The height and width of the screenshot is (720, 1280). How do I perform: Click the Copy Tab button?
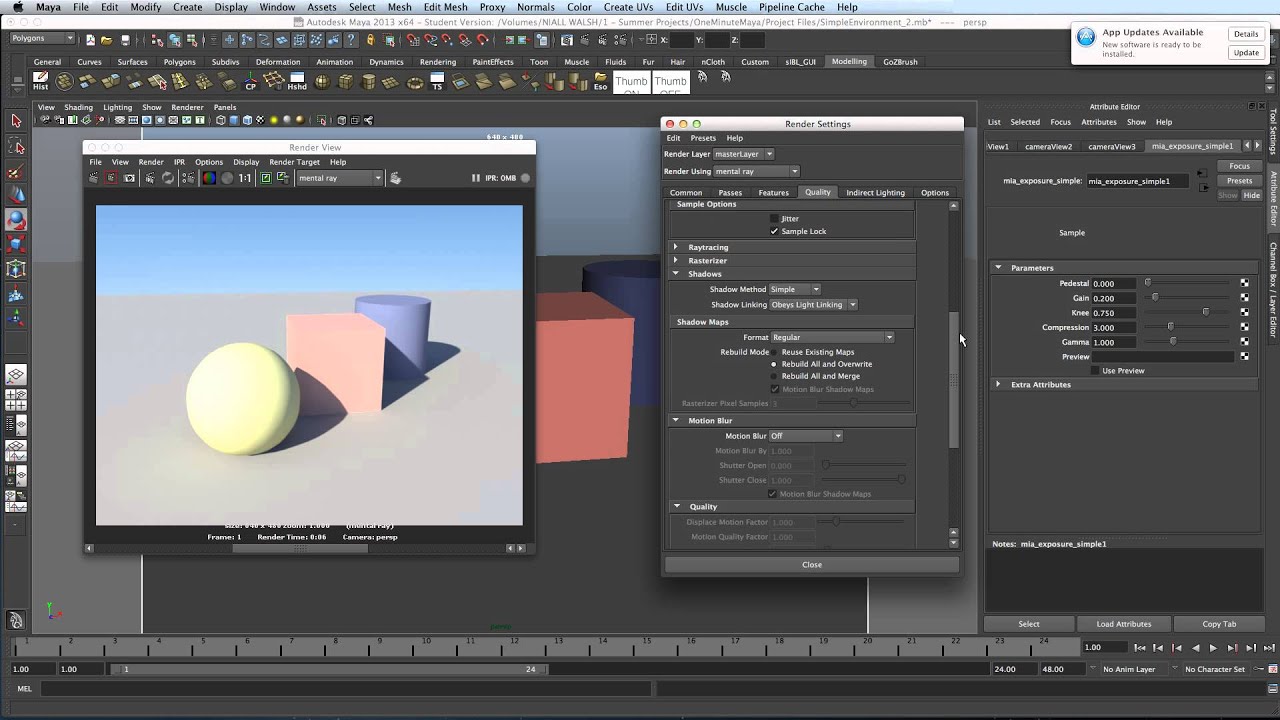click(1219, 624)
